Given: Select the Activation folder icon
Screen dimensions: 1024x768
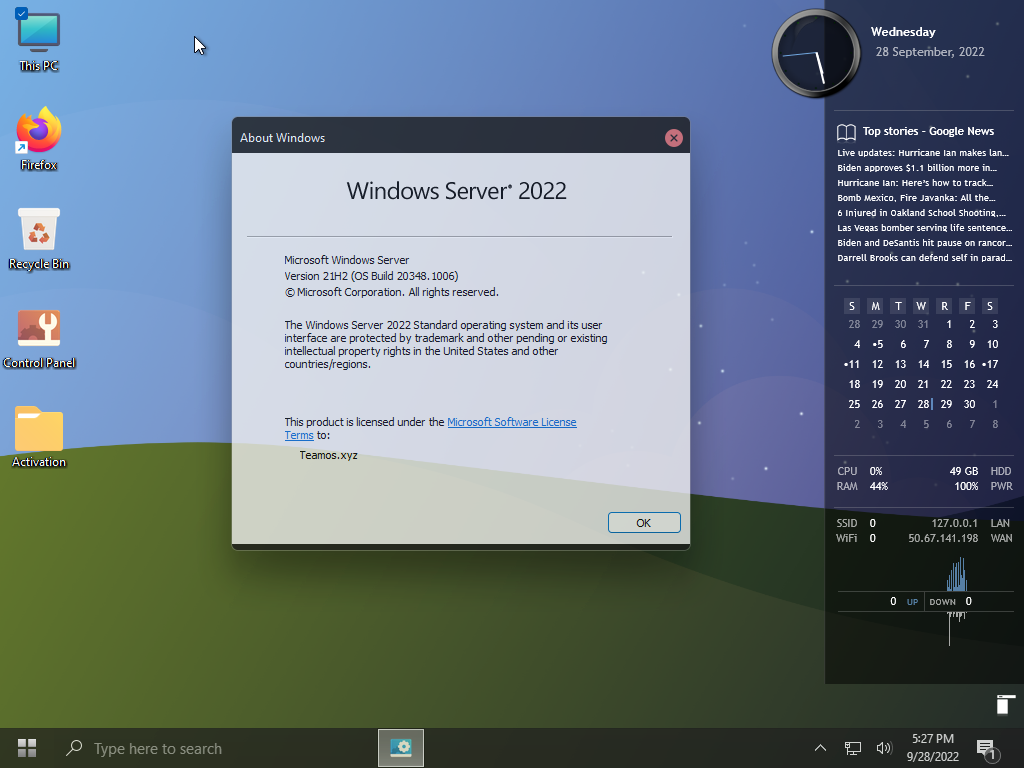Looking at the screenshot, I should 39,430.
